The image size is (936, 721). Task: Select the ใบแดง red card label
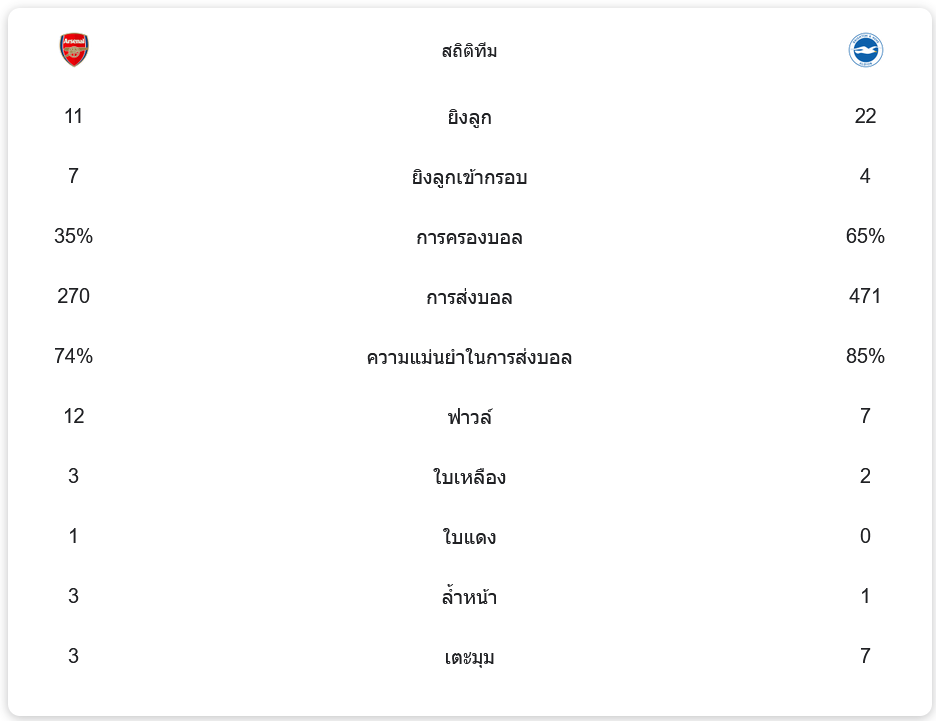pyautogui.click(x=469, y=538)
